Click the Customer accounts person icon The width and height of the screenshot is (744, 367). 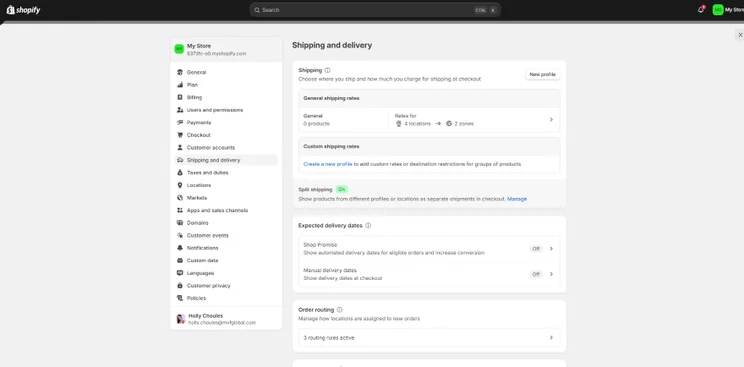pos(180,148)
